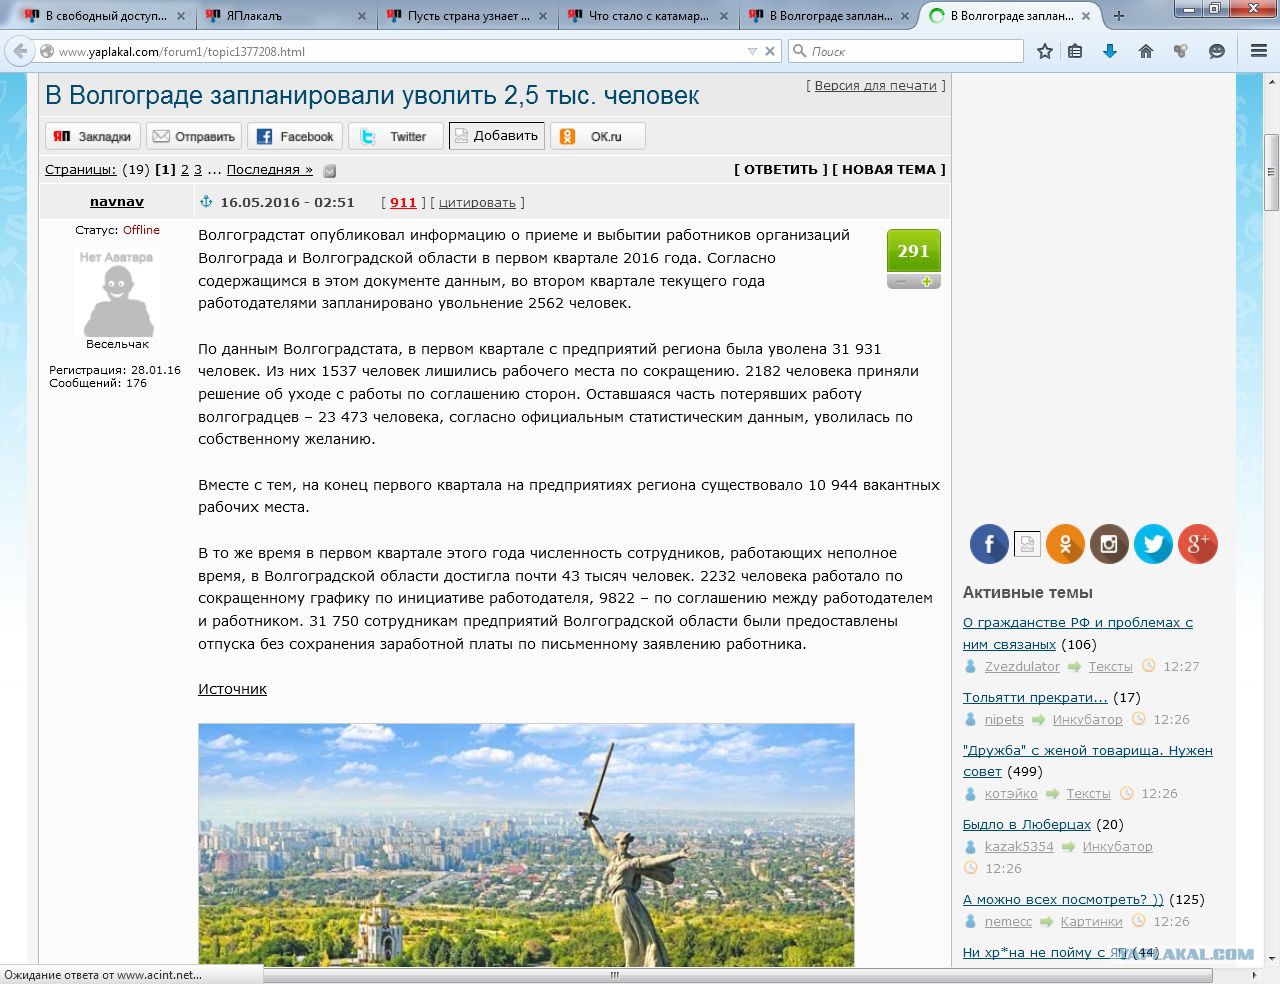Click the Volgograd statue photo
Screen dimensions: 1280x984
click(x=526, y=845)
